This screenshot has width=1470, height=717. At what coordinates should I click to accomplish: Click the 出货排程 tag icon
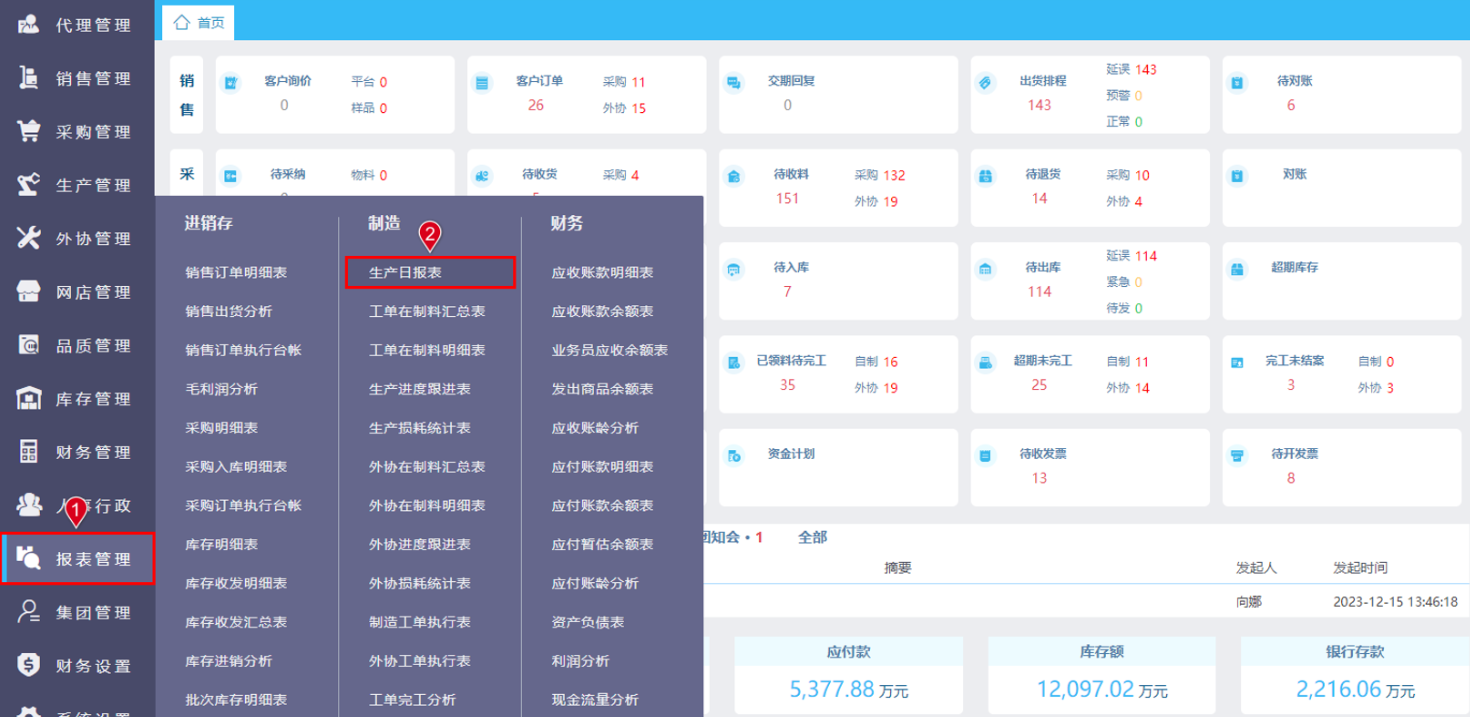click(986, 84)
